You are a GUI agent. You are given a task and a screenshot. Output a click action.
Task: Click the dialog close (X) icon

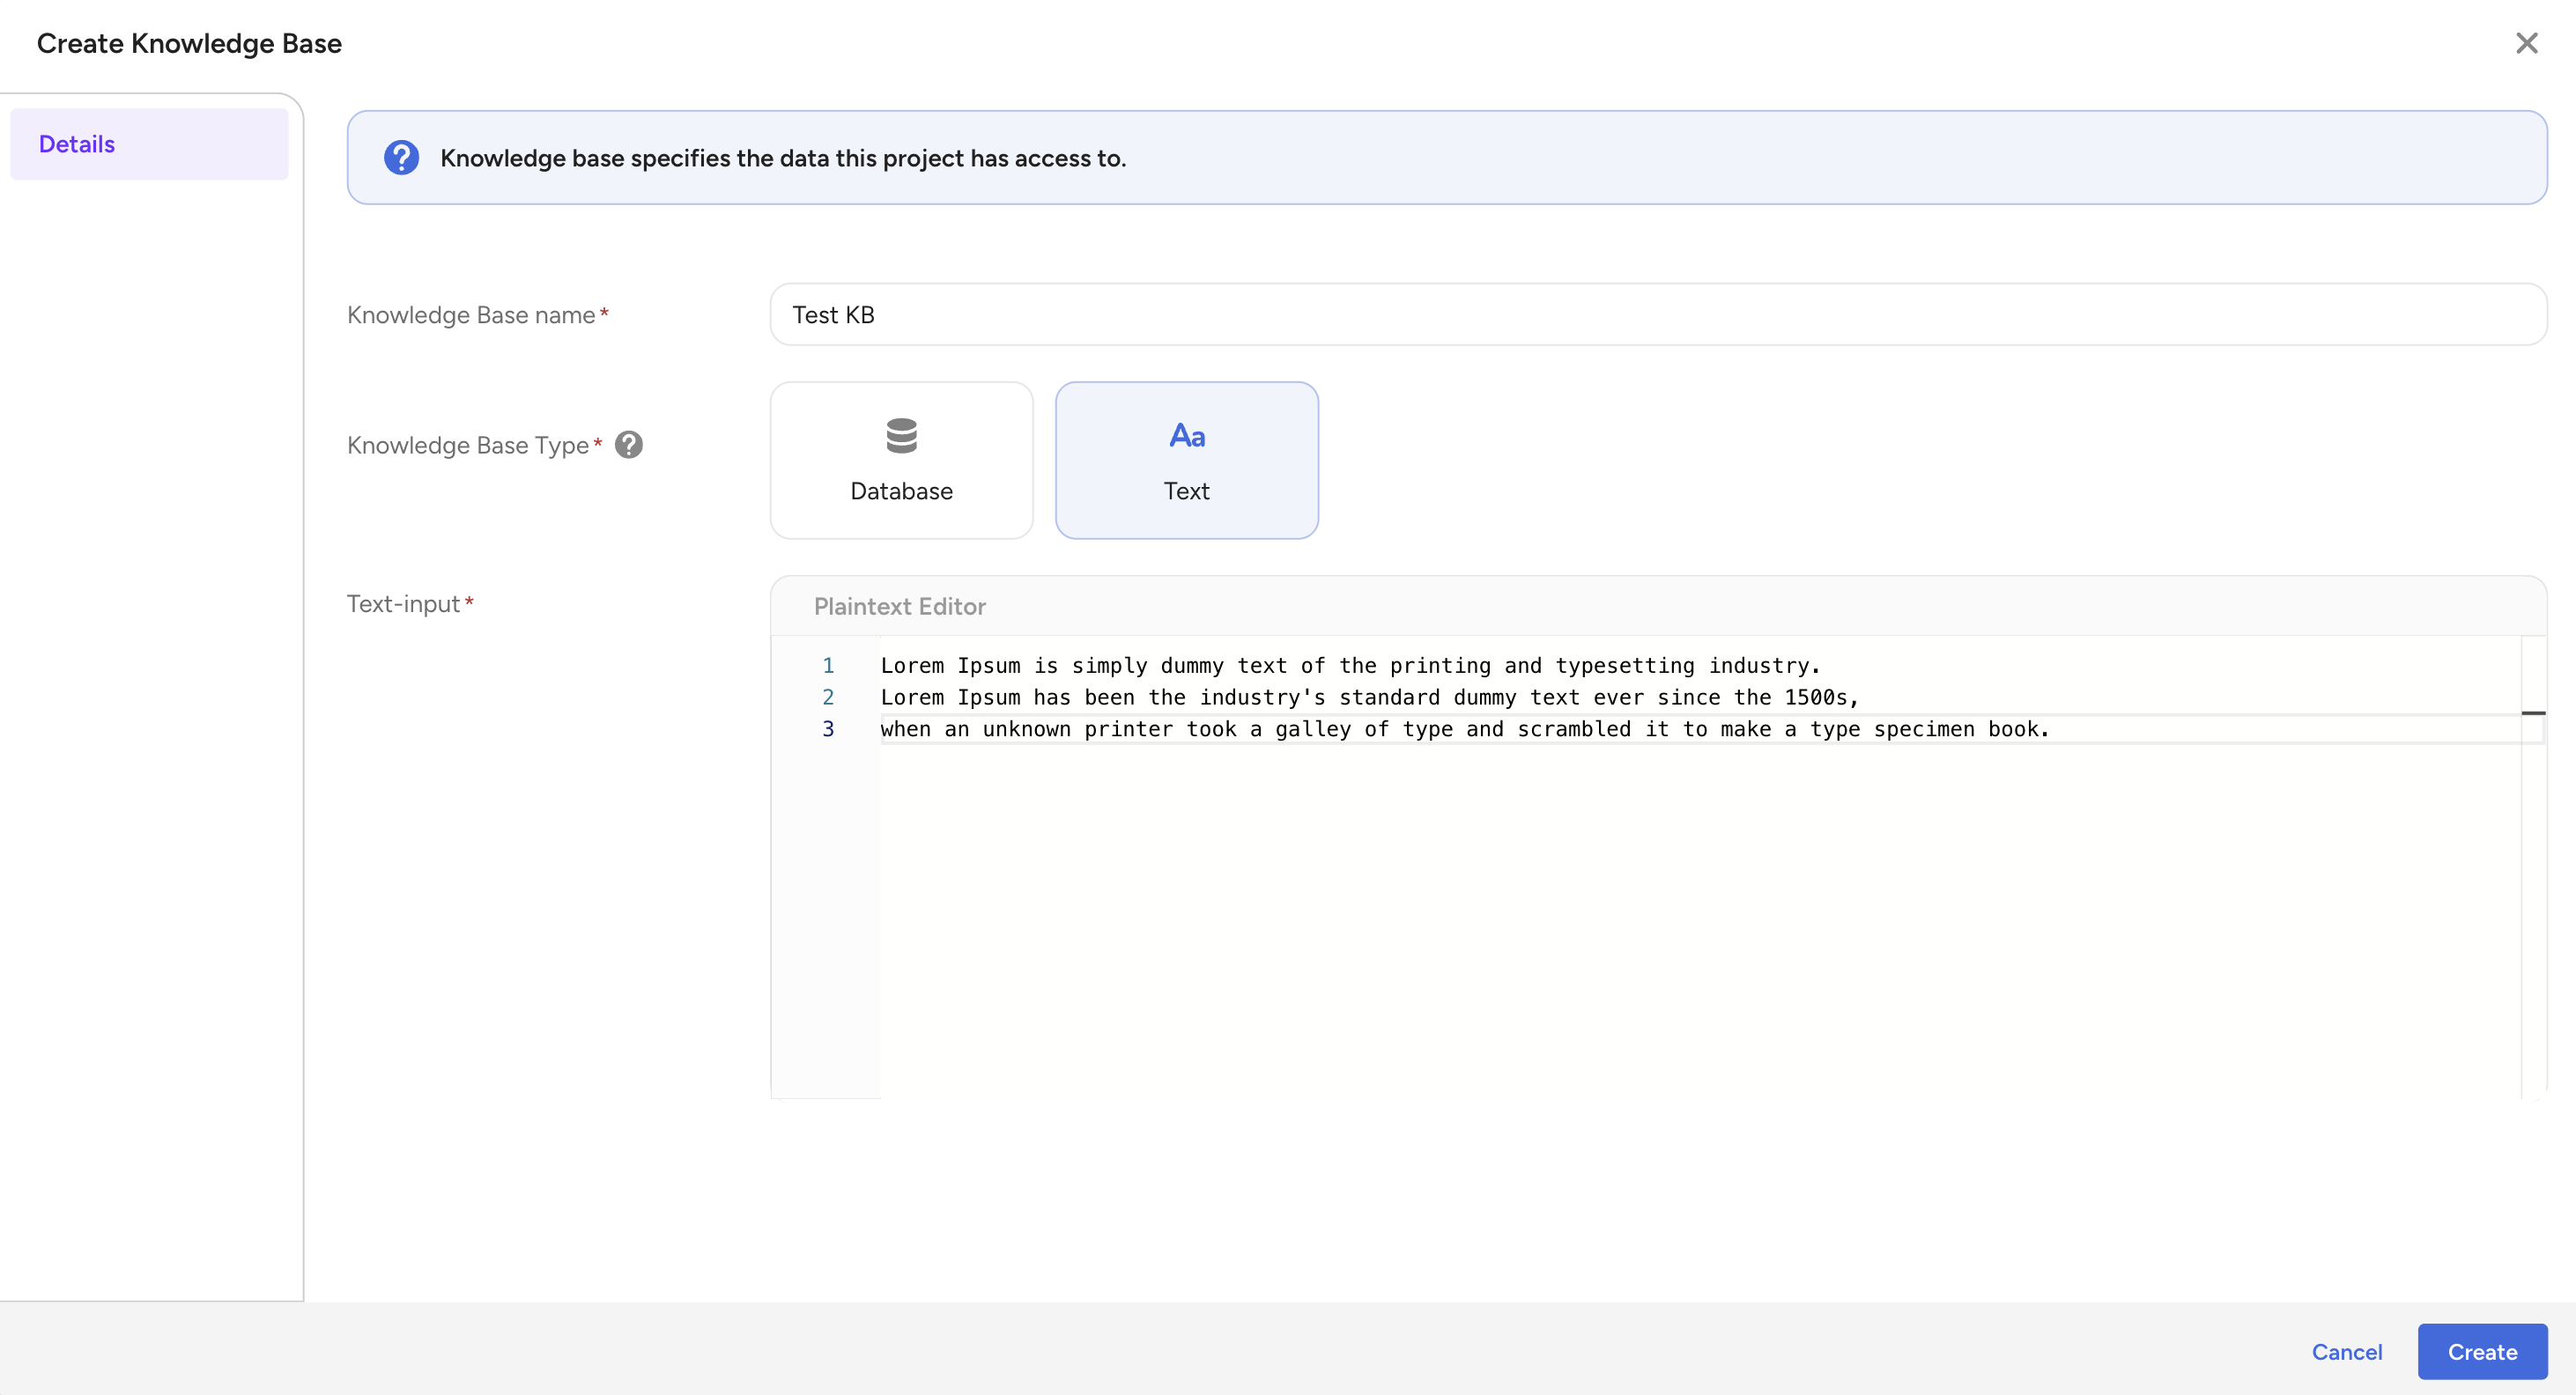click(x=2528, y=43)
